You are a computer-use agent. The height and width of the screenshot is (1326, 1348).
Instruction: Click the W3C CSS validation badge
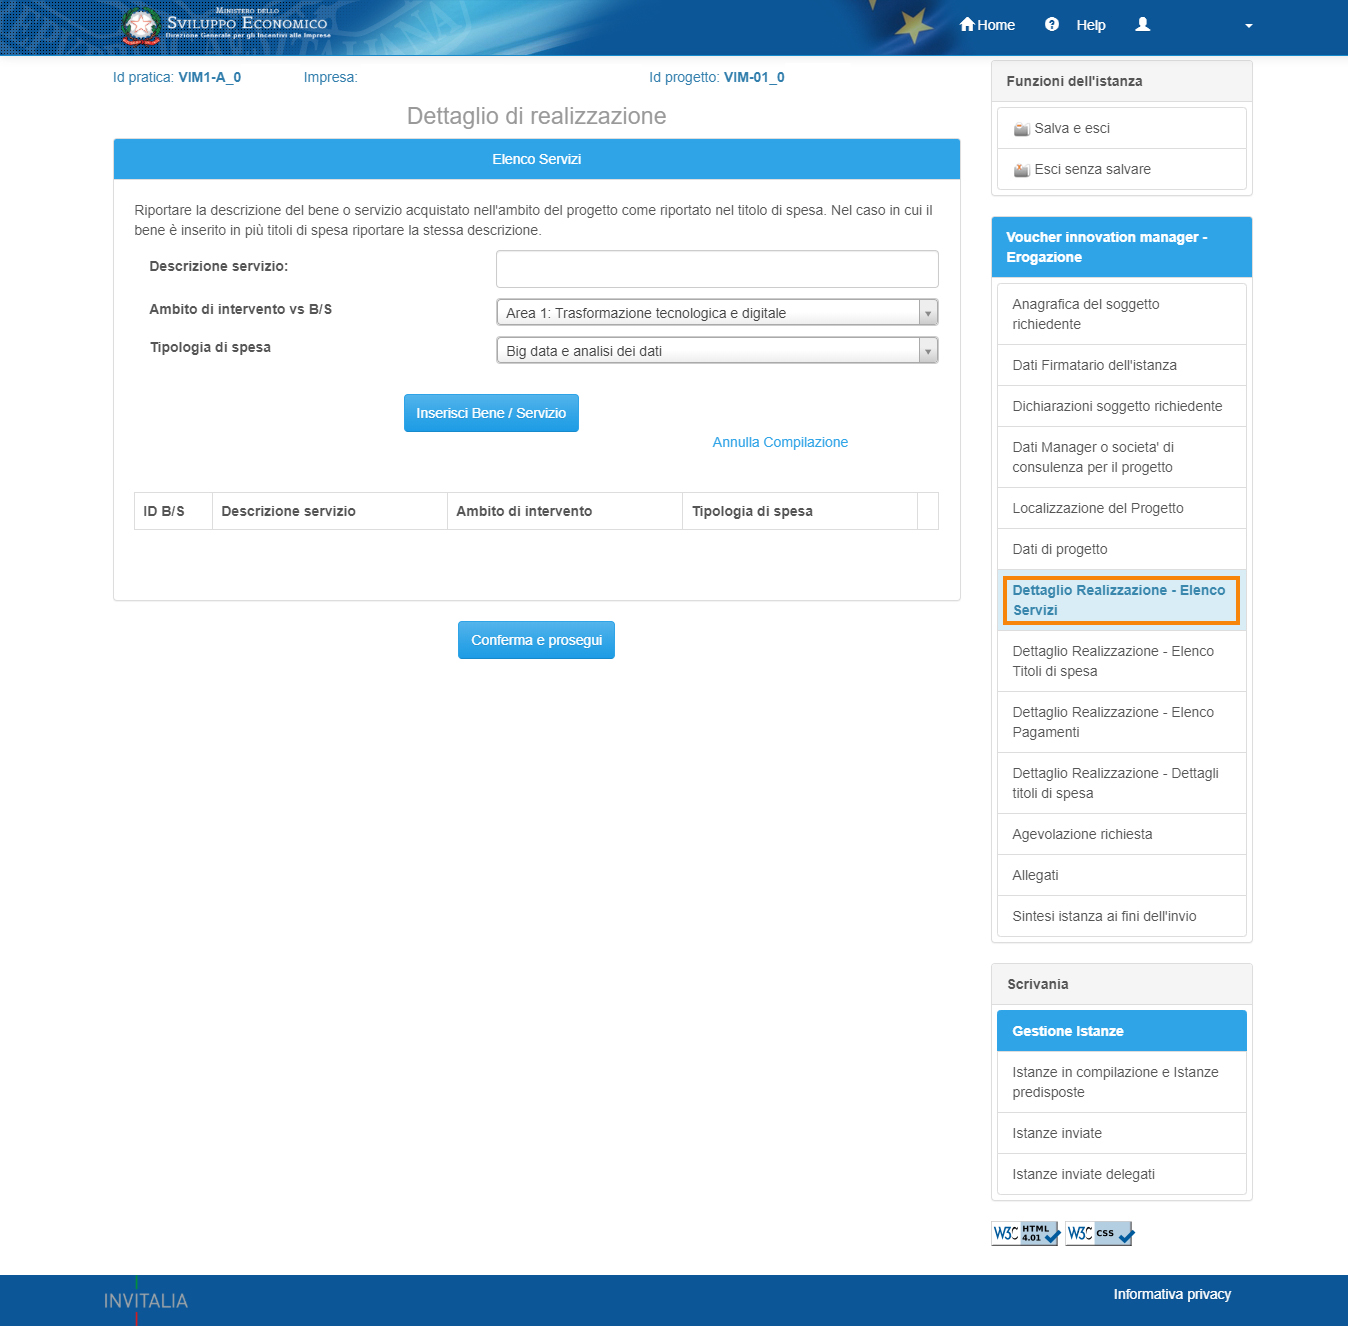[x=1100, y=1233]
